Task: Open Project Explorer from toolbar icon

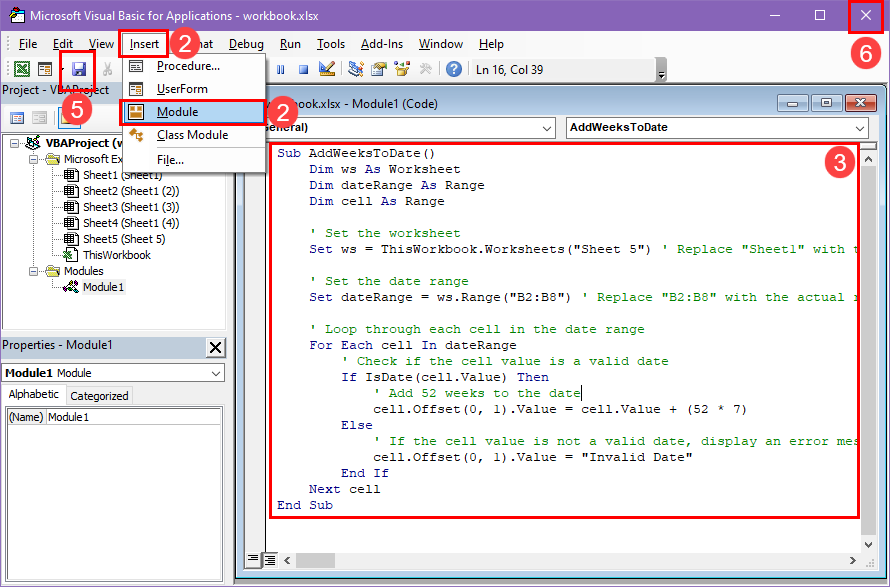Action: [356, 69]
